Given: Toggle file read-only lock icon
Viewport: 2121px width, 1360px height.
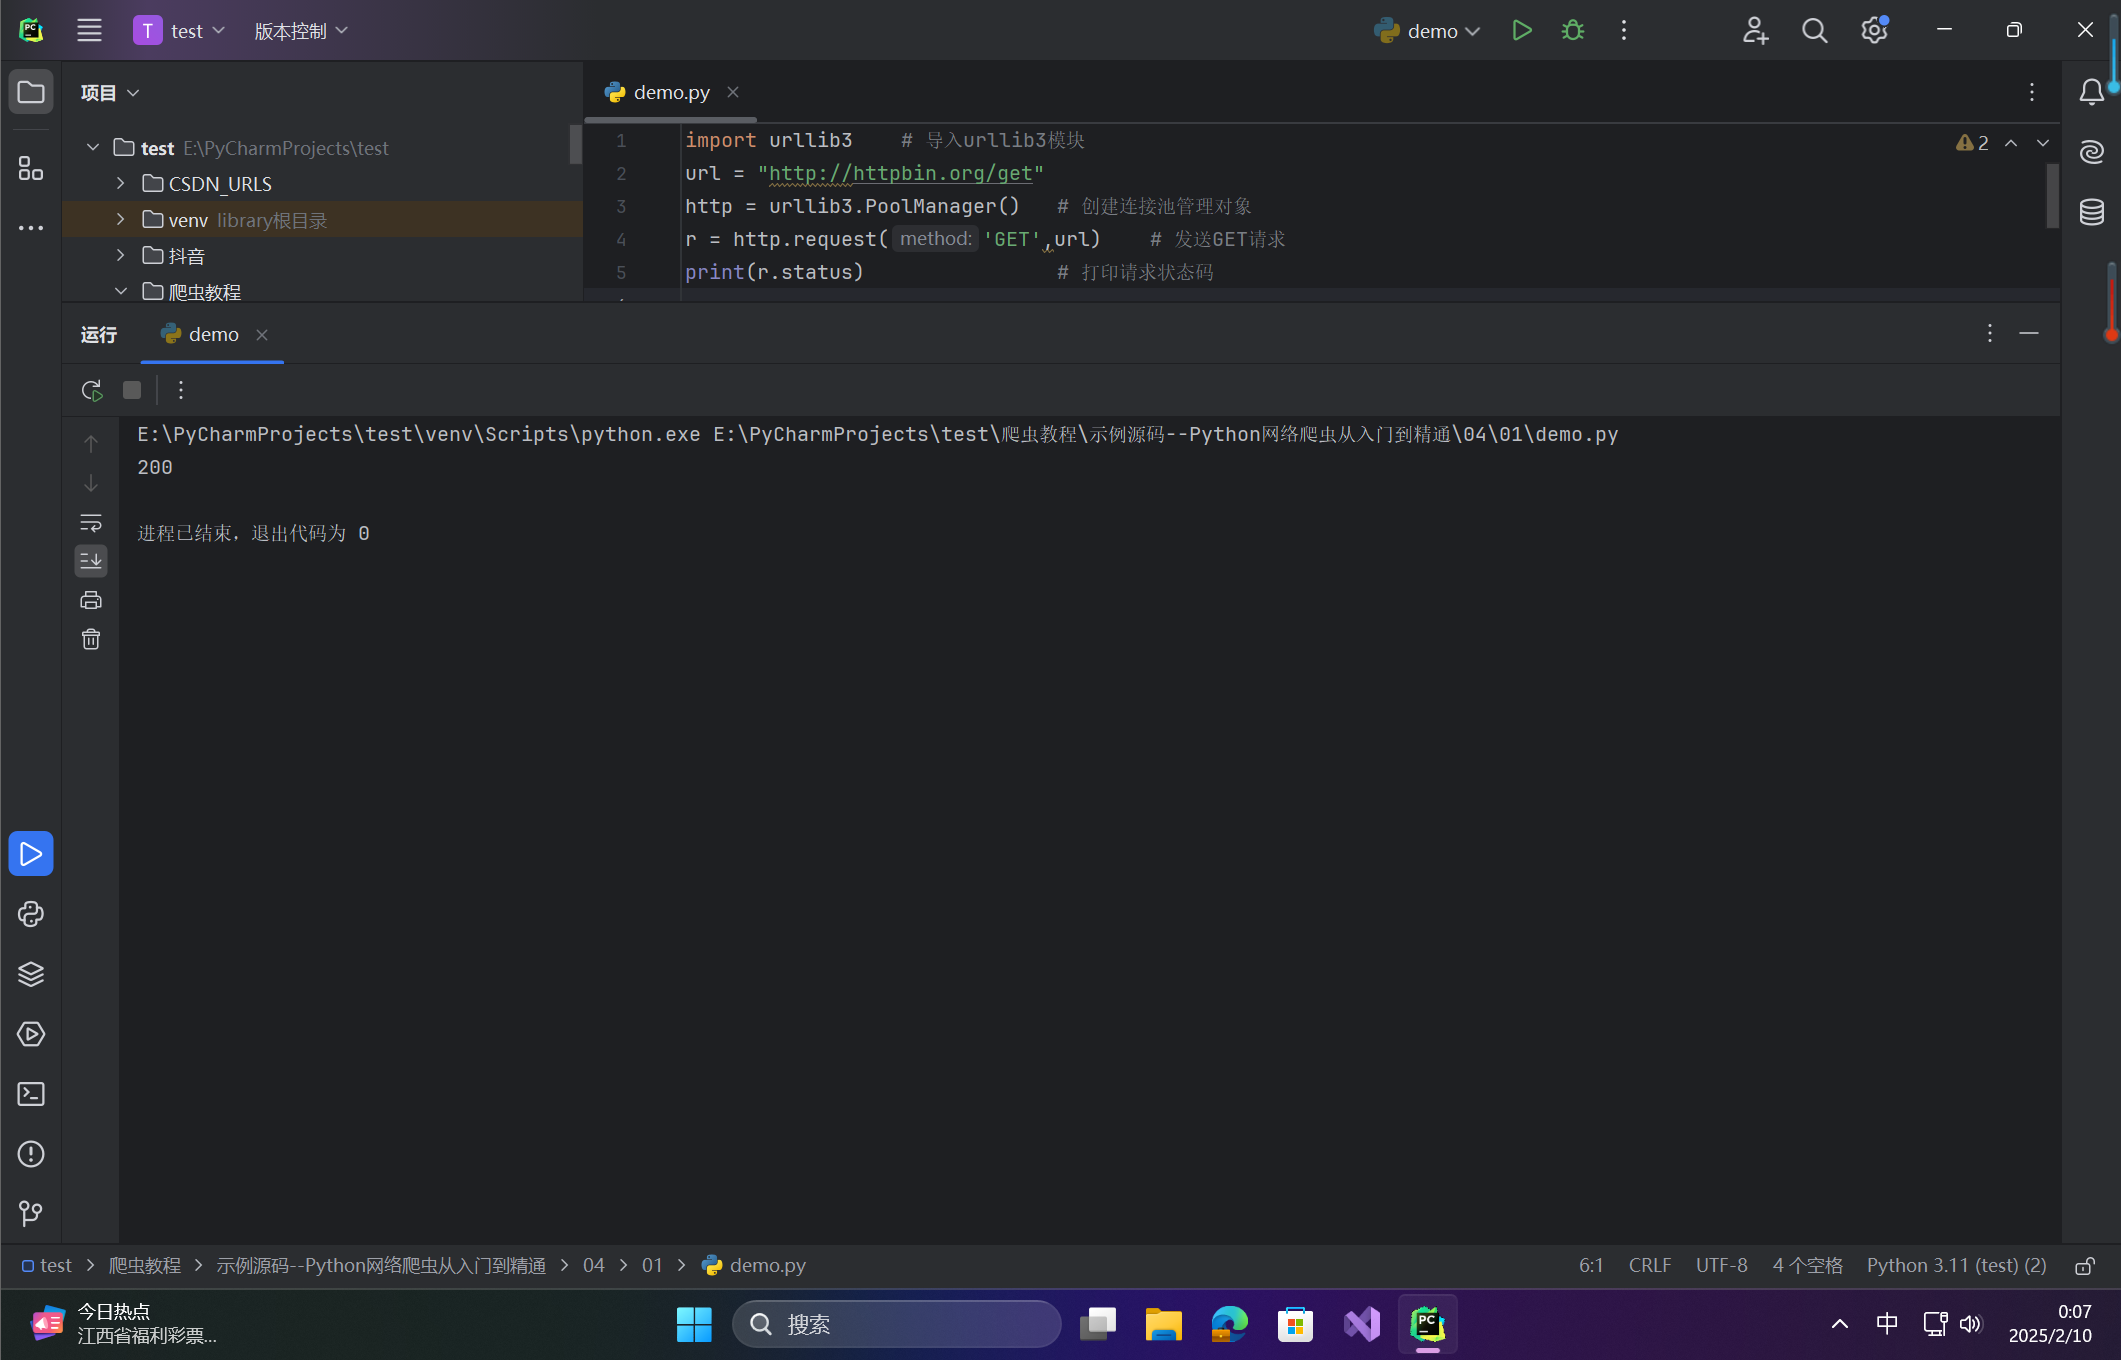Looking at the screenshot, I should pyautogui.click(x=2085, y=1266).
